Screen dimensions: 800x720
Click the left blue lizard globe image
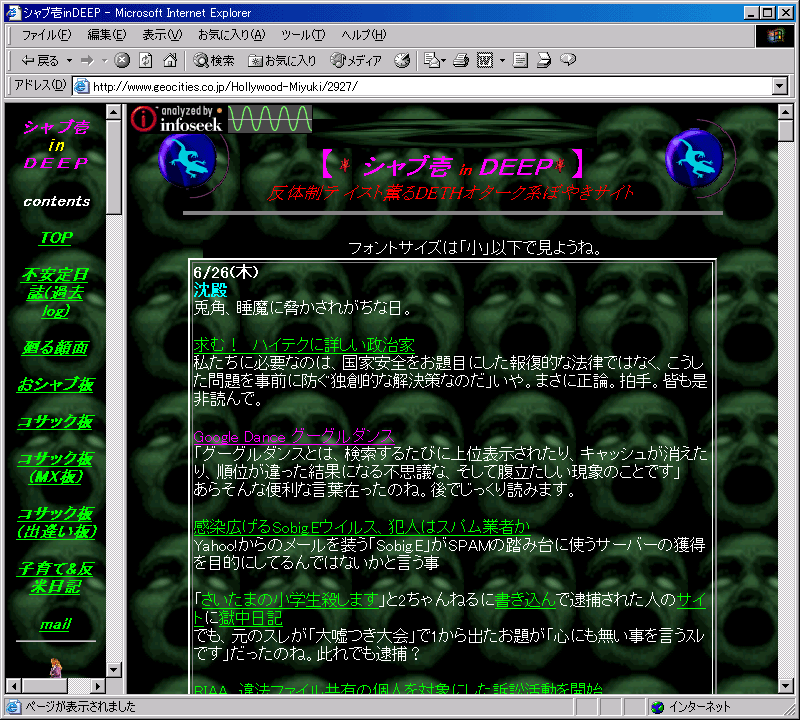click(x=188, y=160)
